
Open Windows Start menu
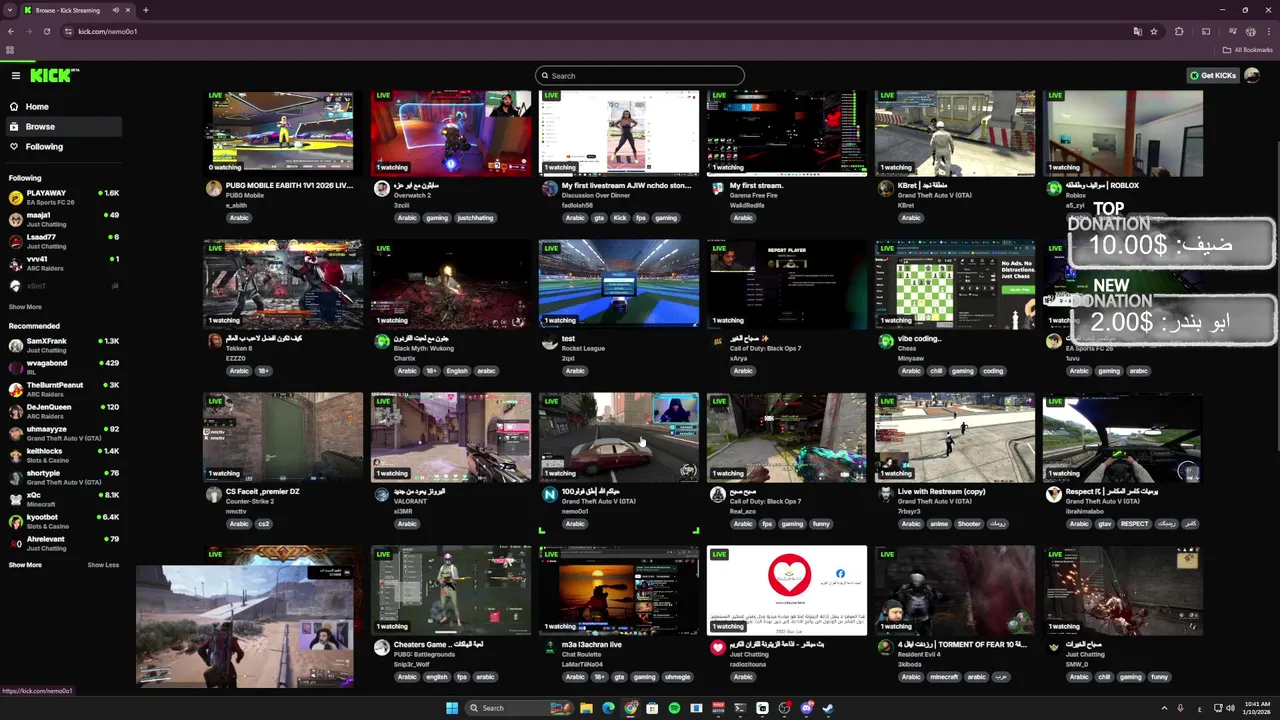click(451, 708)
